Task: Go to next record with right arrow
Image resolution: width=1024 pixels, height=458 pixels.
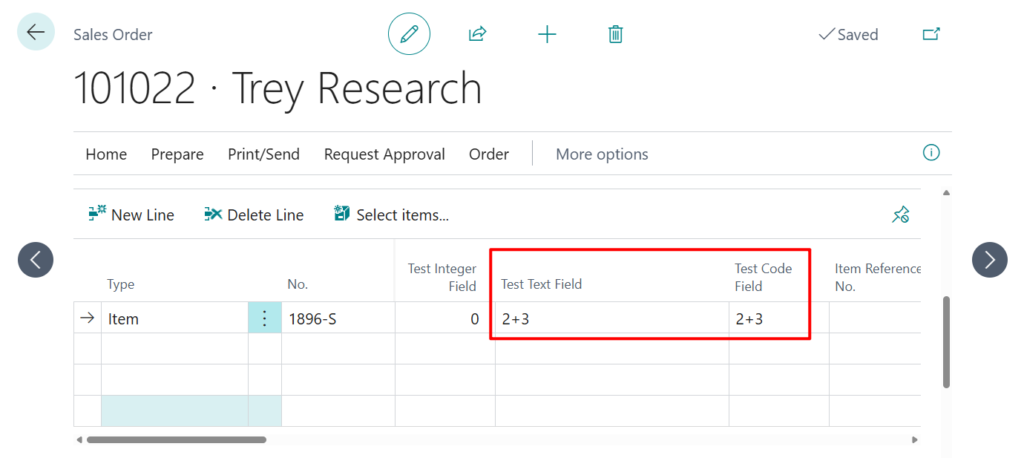Action: coord(989,260)
